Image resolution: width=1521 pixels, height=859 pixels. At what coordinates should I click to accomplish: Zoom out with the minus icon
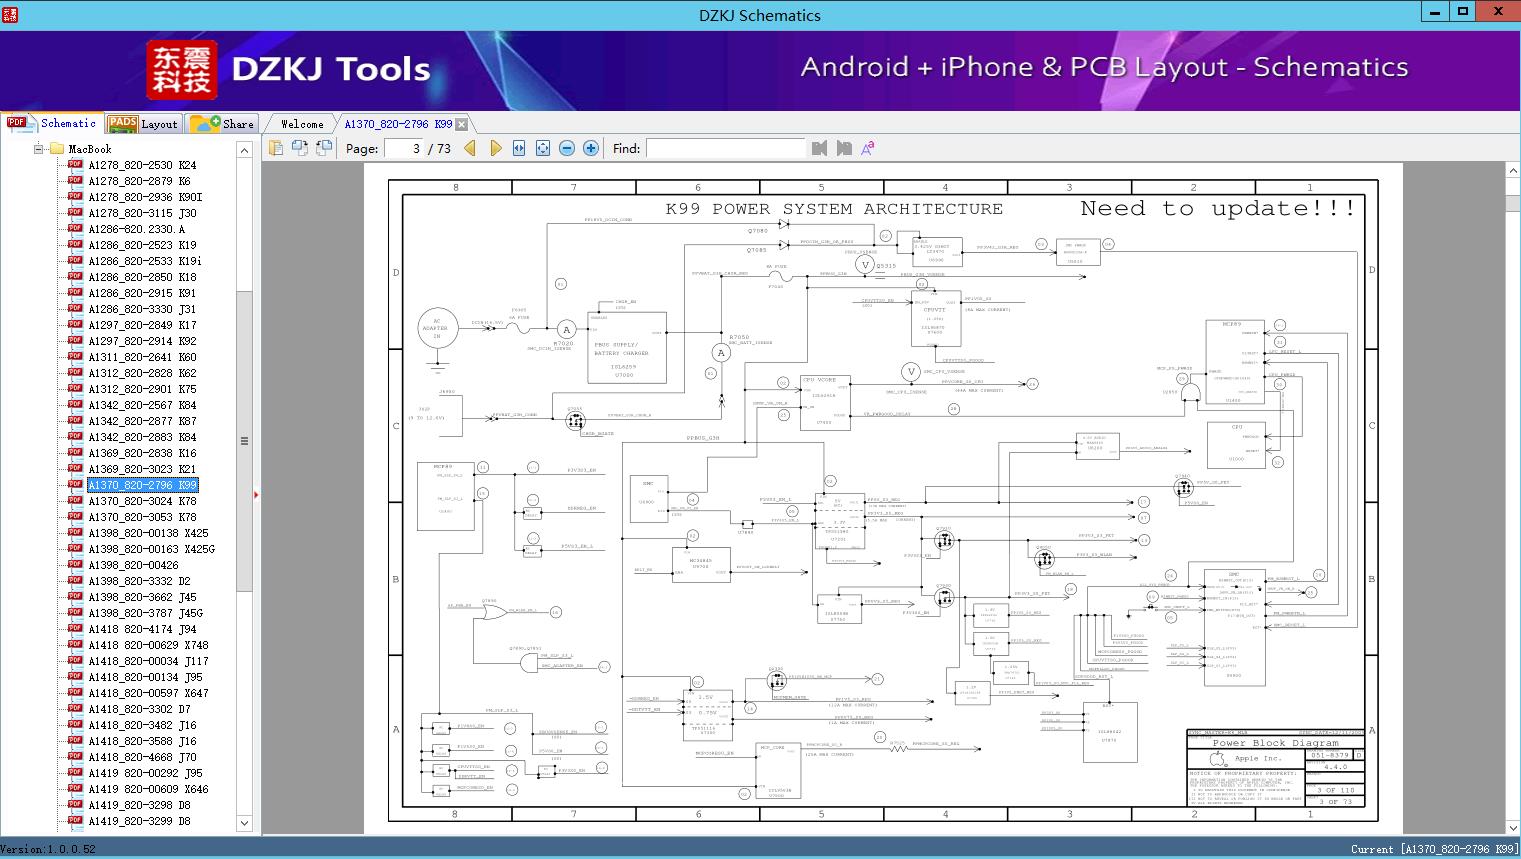click(x=567, y=148)
